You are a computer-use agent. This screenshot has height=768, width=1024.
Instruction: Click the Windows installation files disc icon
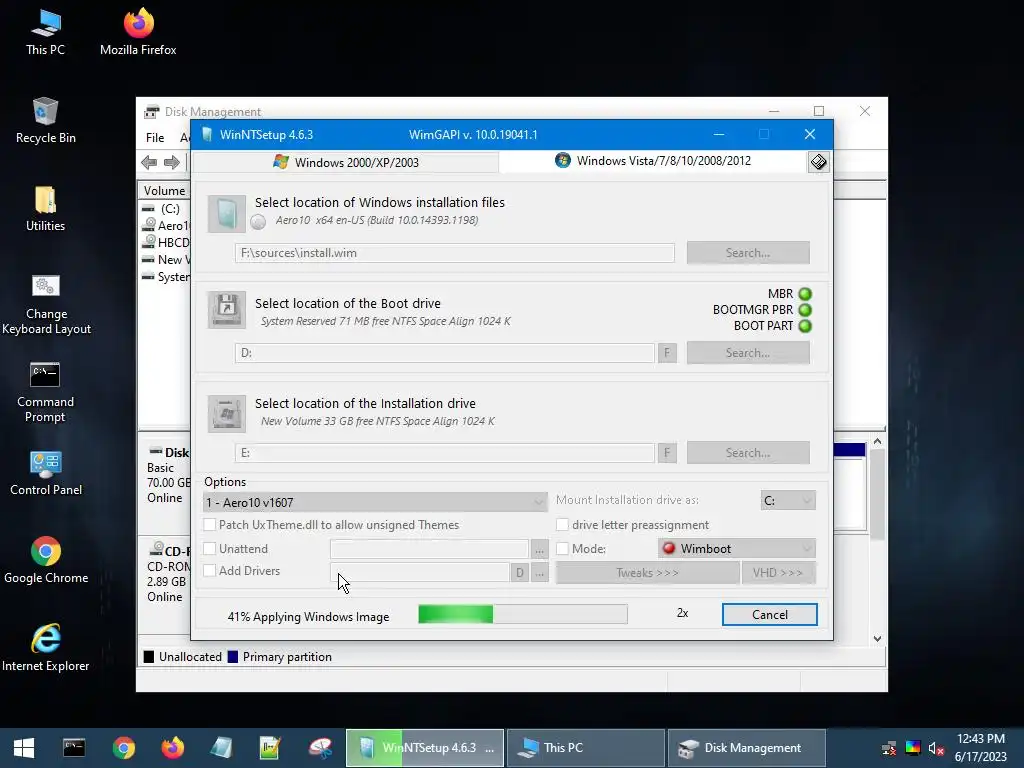pos(227,214)
